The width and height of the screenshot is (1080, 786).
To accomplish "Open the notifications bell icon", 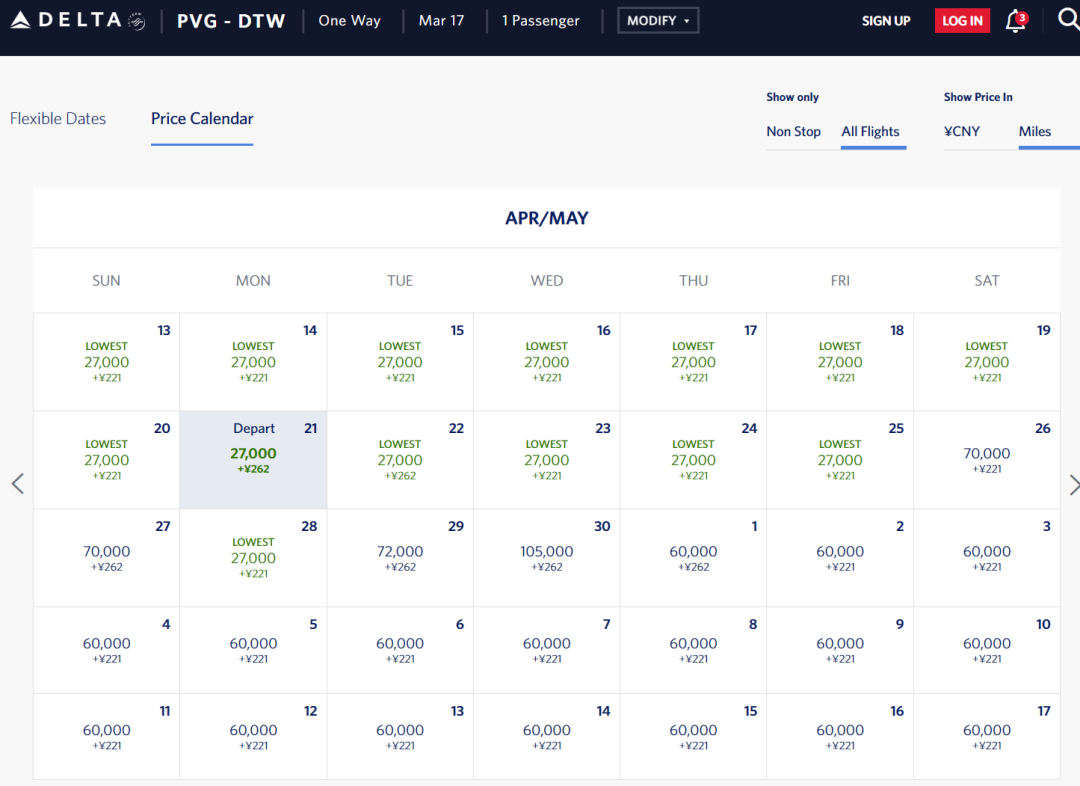I will coord(1016,21).
